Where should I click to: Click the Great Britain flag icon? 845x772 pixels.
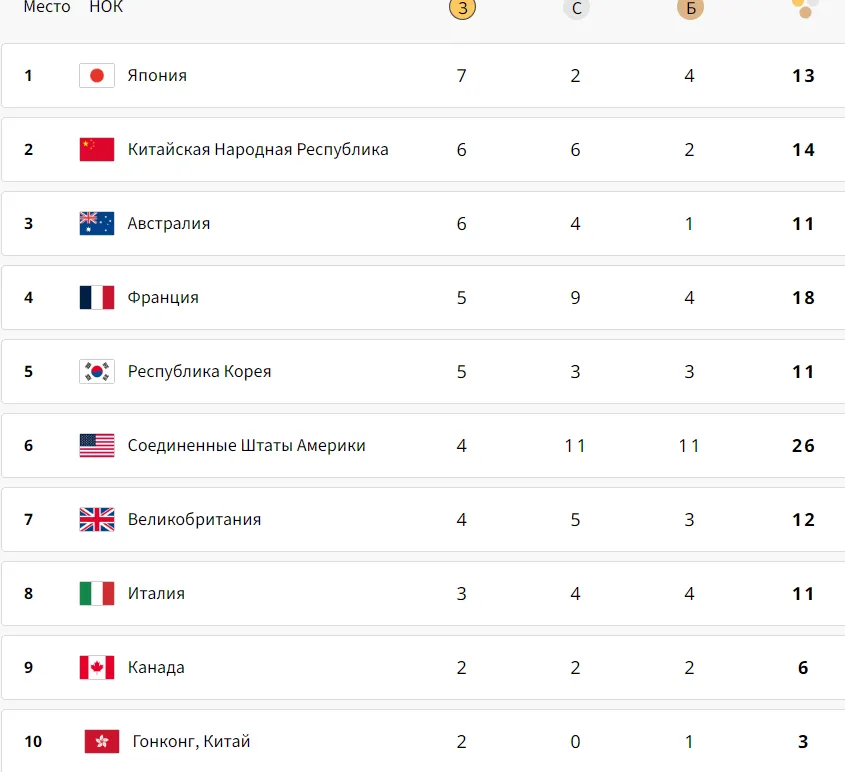coord(97,519)
